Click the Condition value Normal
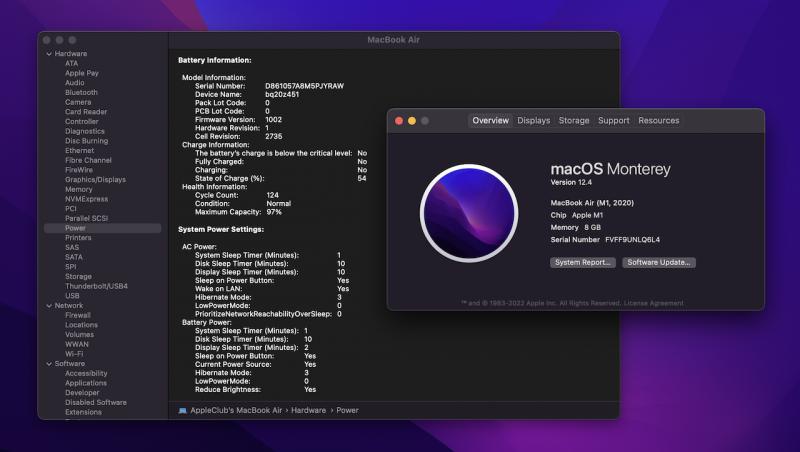 click(x=279, y=203)
